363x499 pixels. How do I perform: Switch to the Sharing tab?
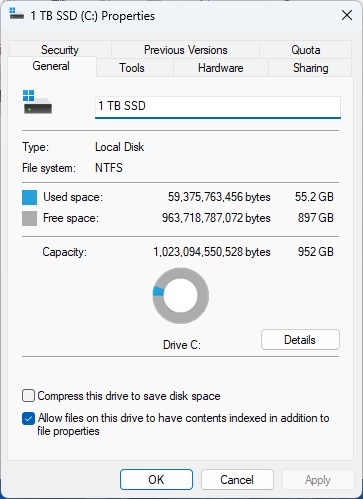310,68
